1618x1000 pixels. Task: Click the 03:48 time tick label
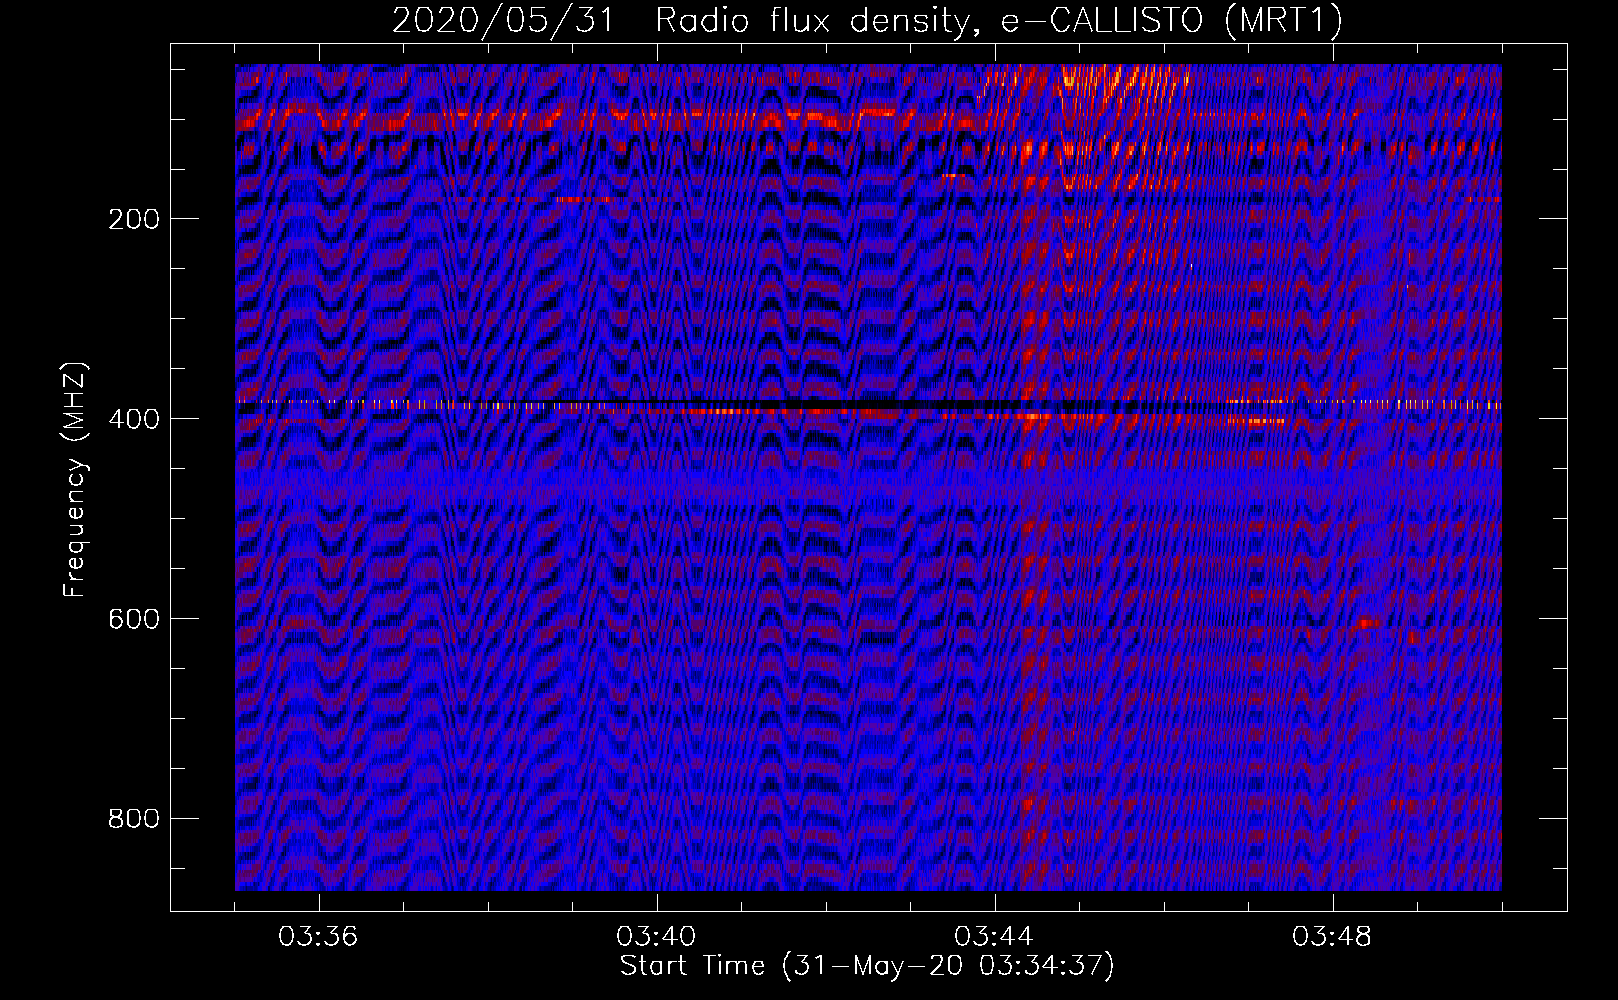(x=1333, y=937)
